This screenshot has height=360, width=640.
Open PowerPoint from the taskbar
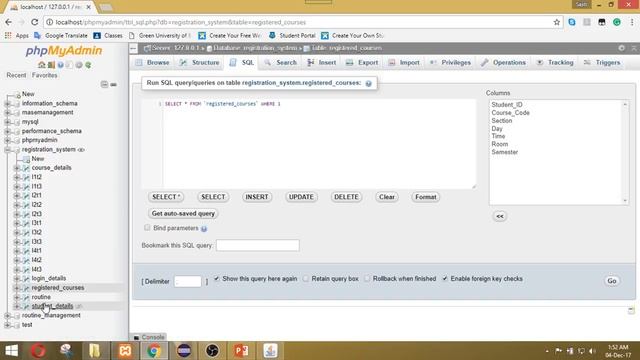tap(241, 351)
